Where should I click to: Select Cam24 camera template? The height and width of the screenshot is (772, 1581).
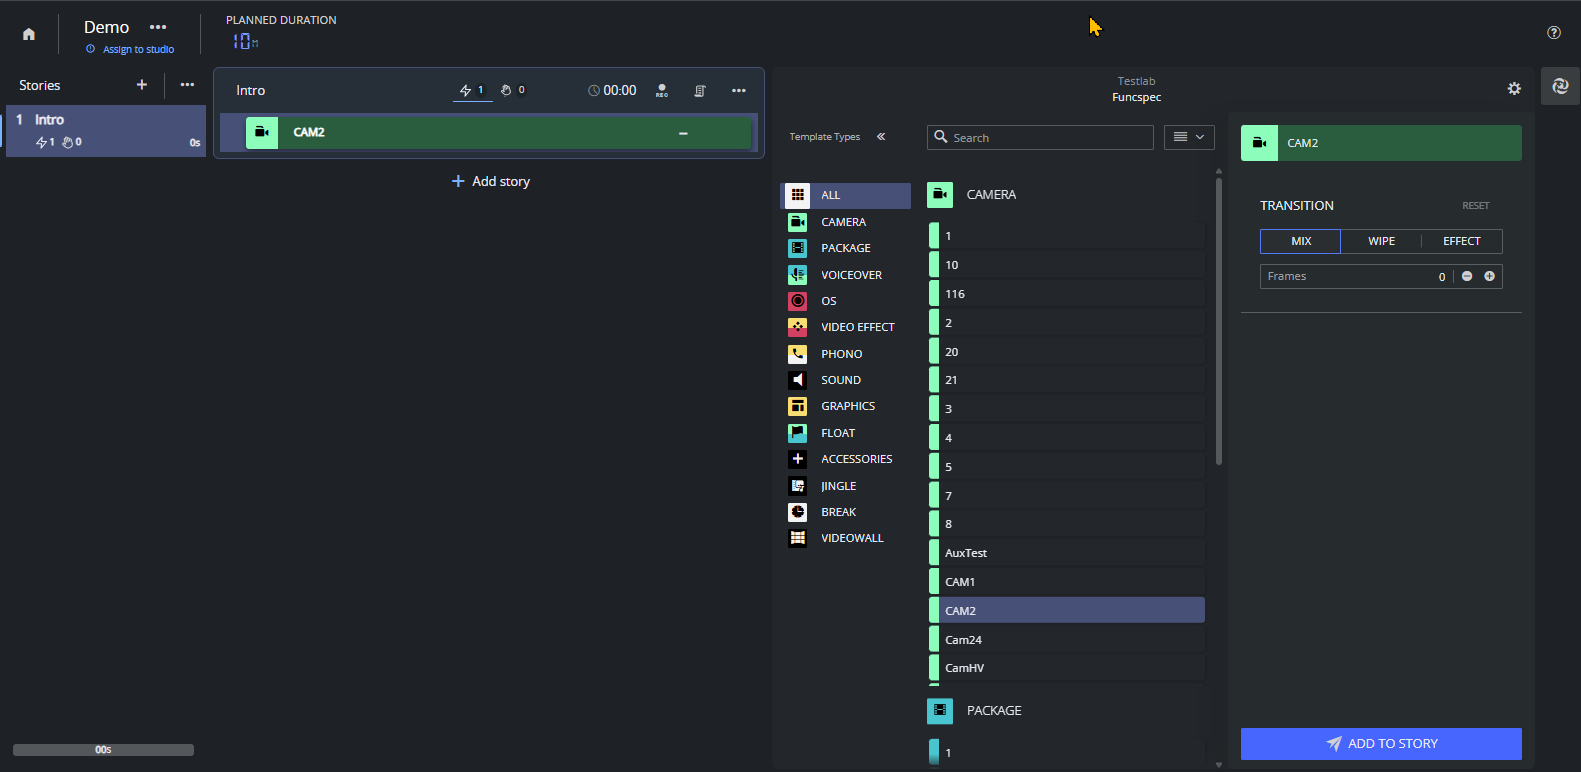pos(1066,640)
